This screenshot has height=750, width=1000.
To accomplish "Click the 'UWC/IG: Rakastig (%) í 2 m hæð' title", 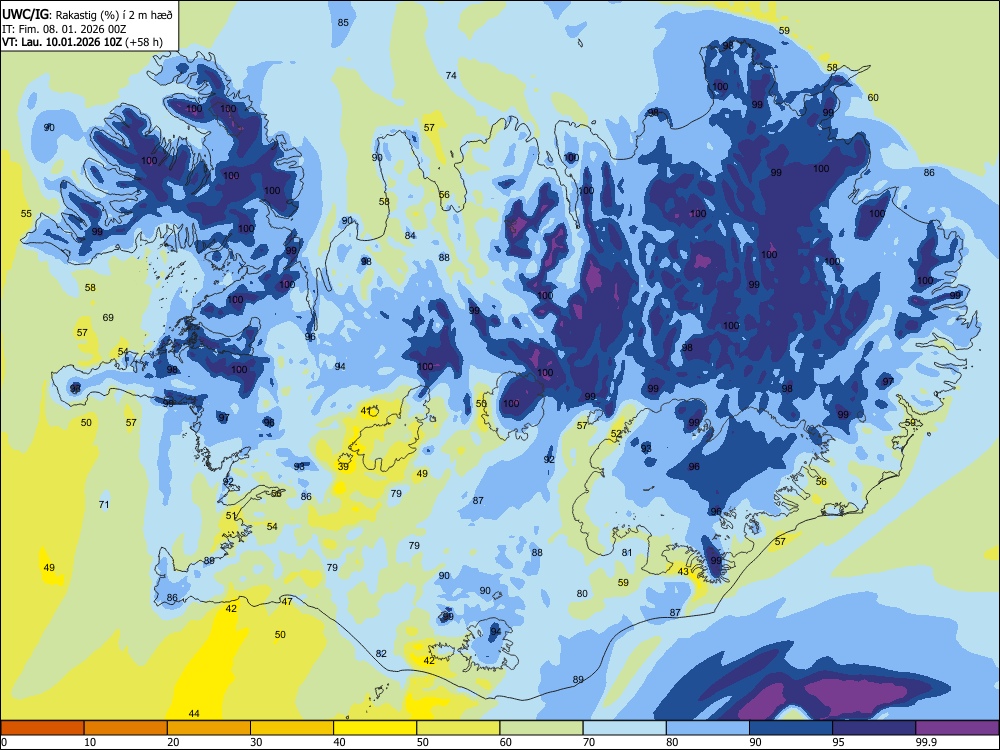I will pyautogui.click(x=87, y=14).
